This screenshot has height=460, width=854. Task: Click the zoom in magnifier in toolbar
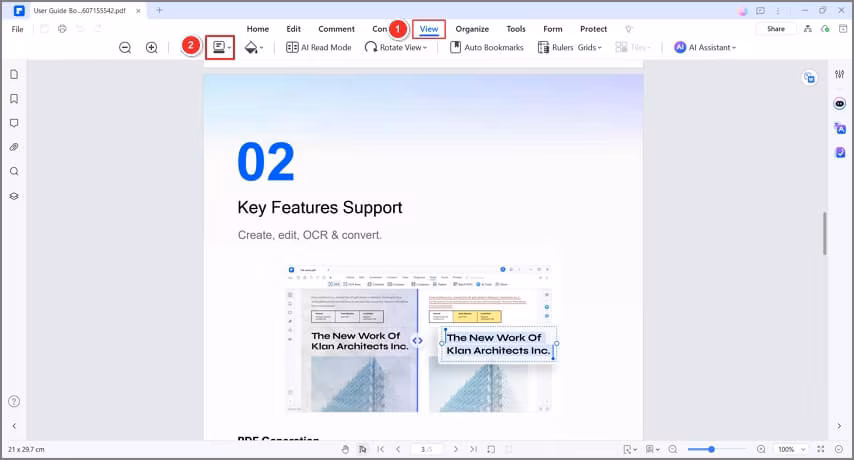coord(151,47)
